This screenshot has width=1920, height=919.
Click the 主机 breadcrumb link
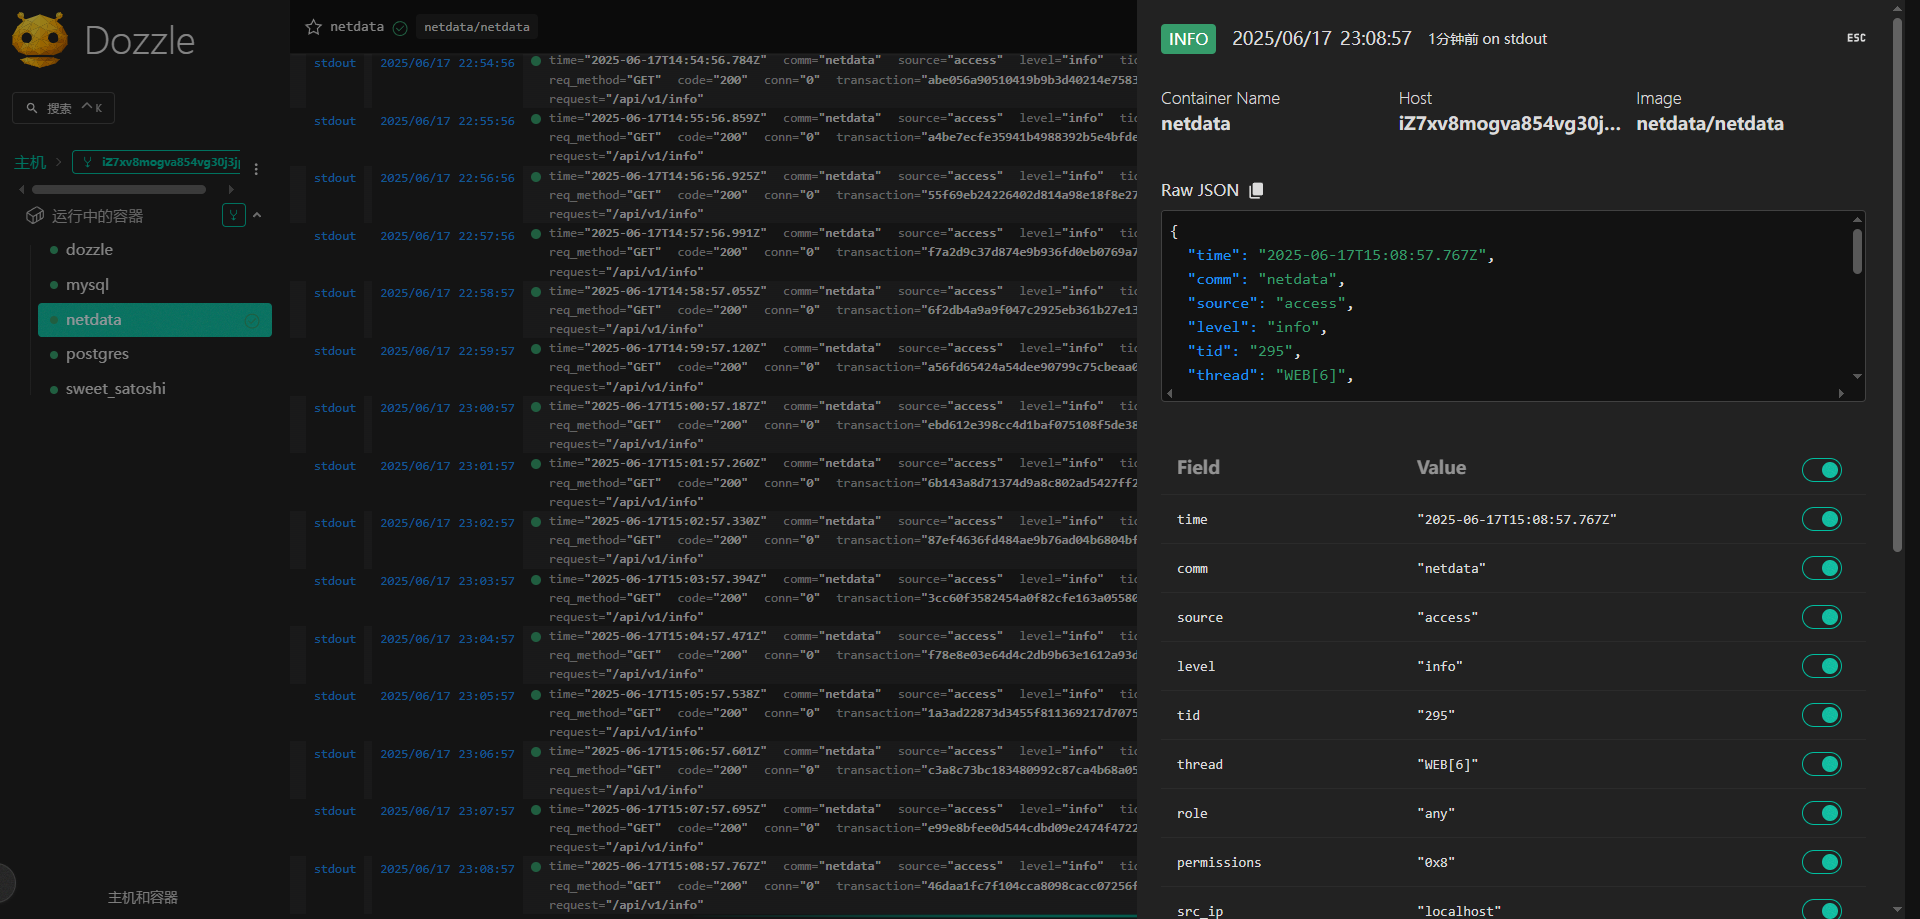[x=29, y=162]
